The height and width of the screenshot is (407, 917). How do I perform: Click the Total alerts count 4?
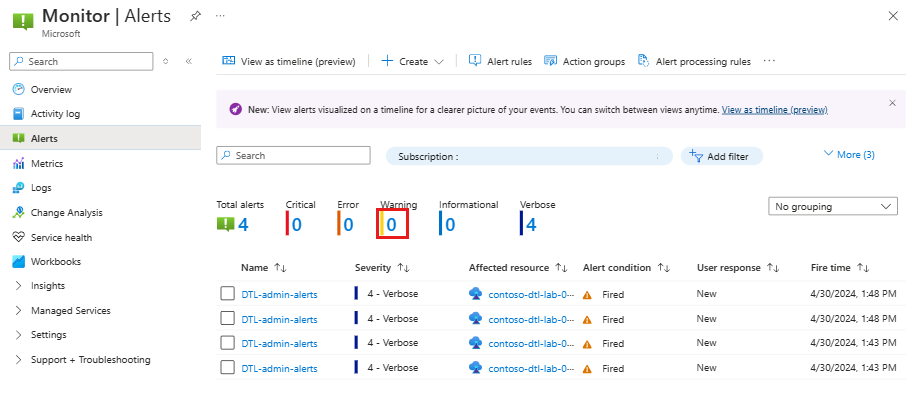coord(243,225)
